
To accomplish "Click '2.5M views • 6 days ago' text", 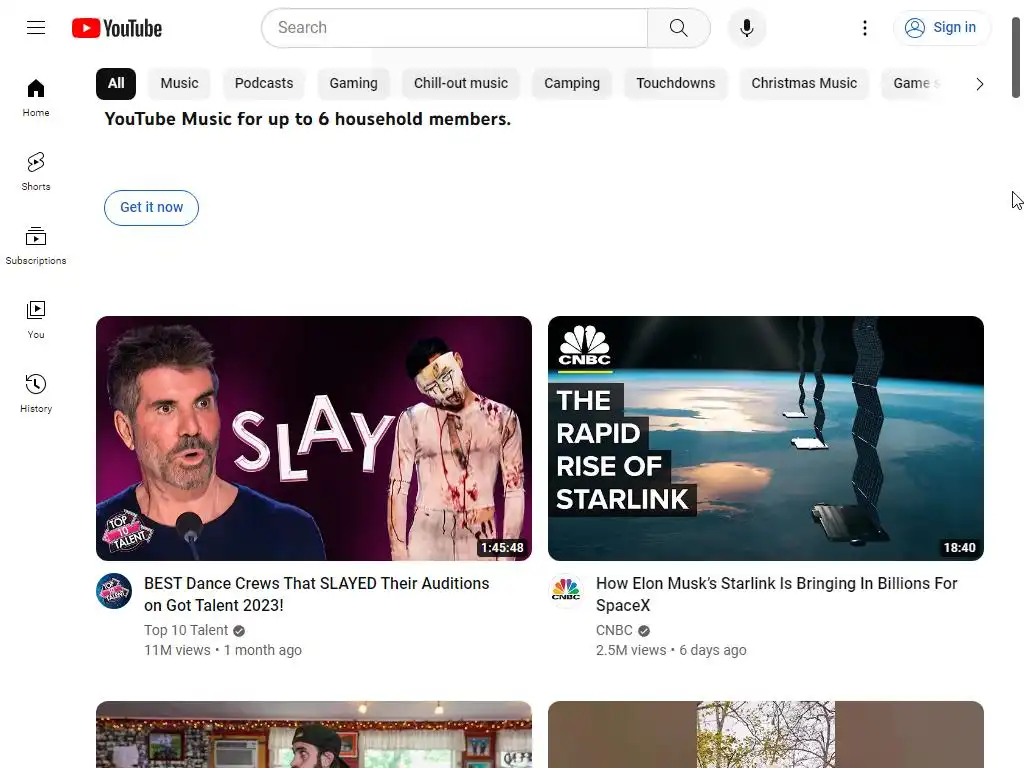I will click(x=671, y=650).
